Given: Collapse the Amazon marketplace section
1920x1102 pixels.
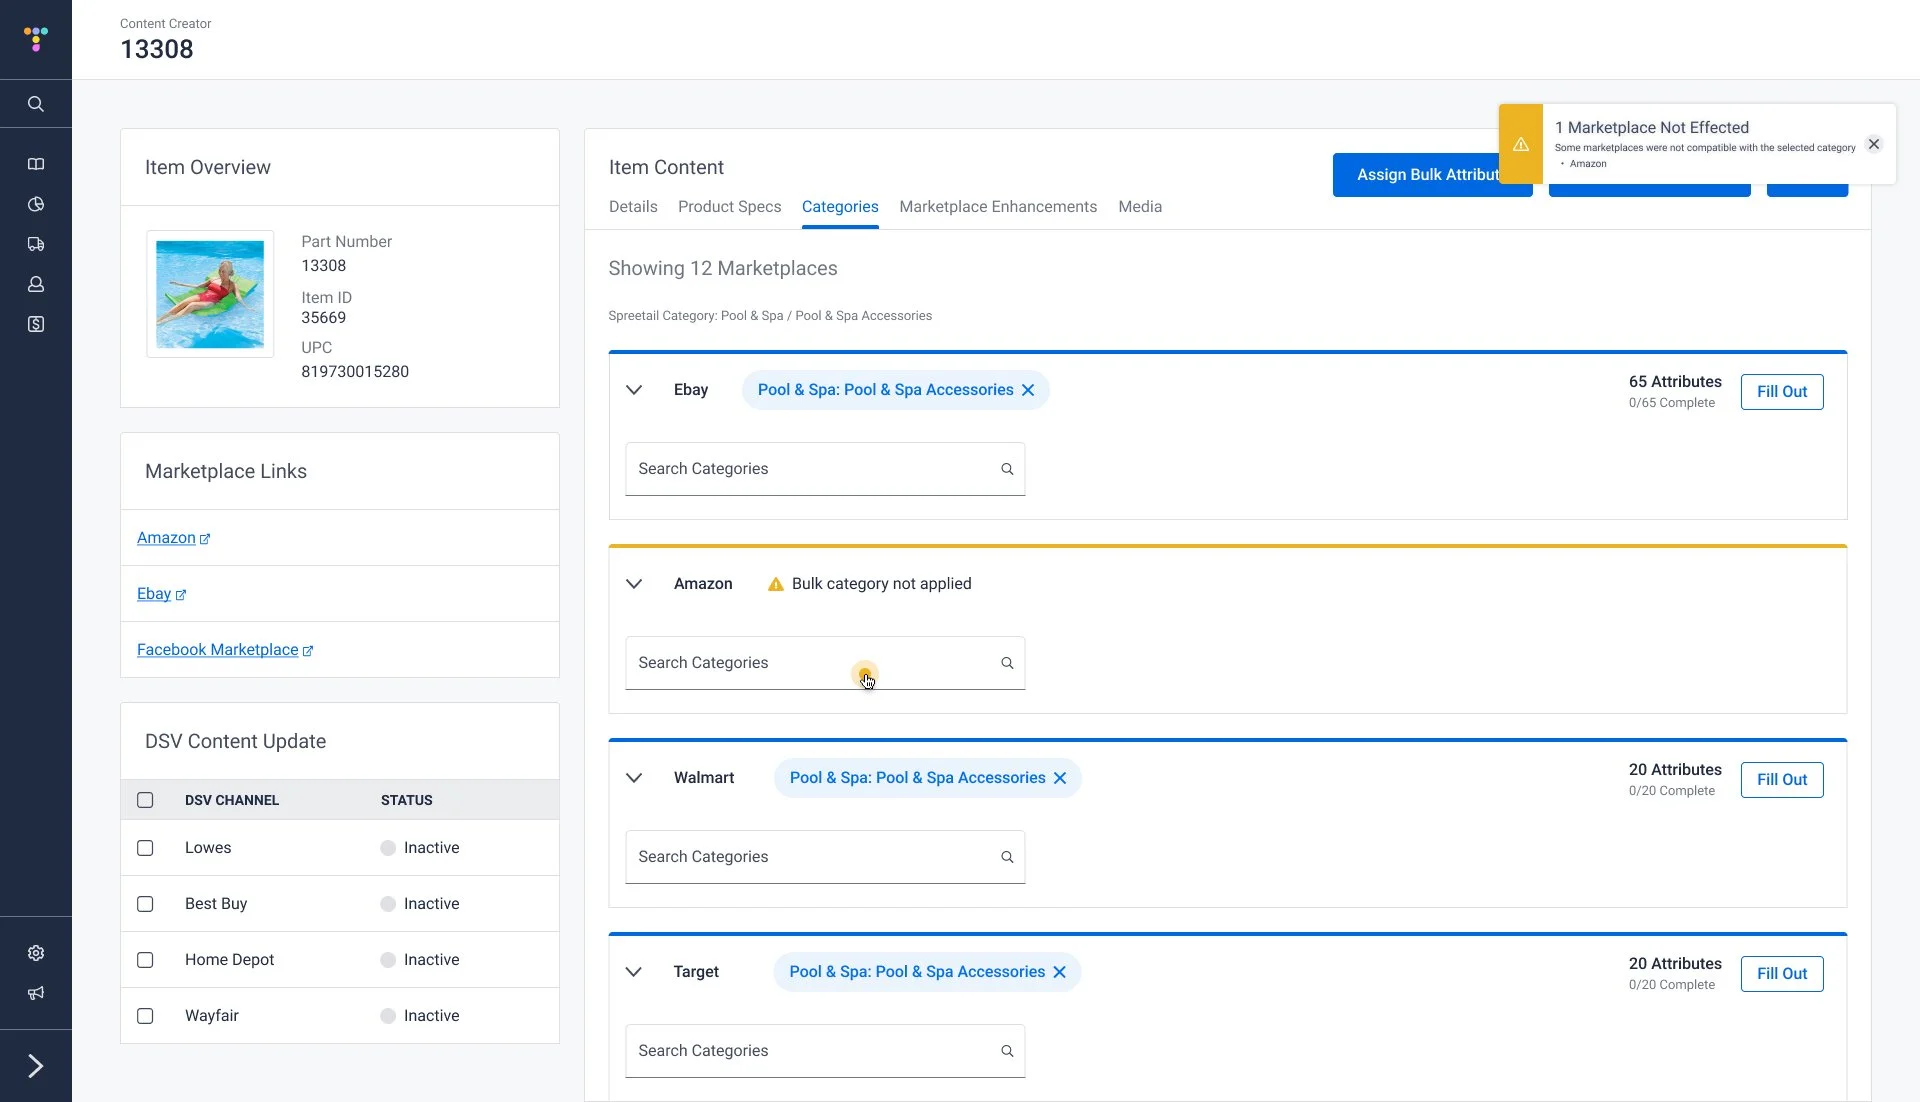Looking at the screenshot, I should [x=634, y=584].
